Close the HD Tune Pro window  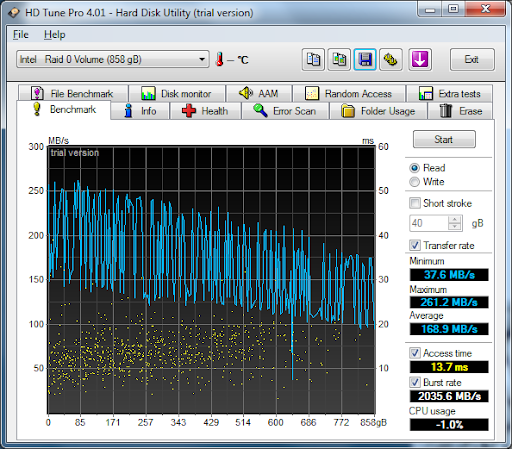point(485,9)
